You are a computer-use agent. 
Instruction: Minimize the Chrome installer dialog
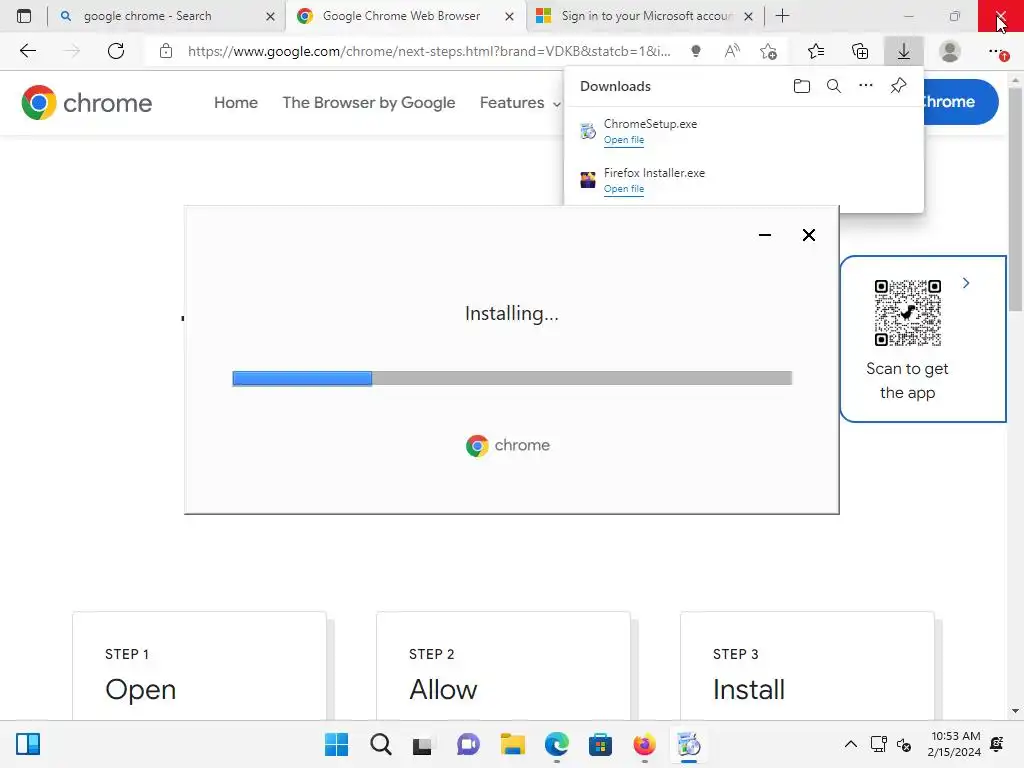[x=765, y=235]
